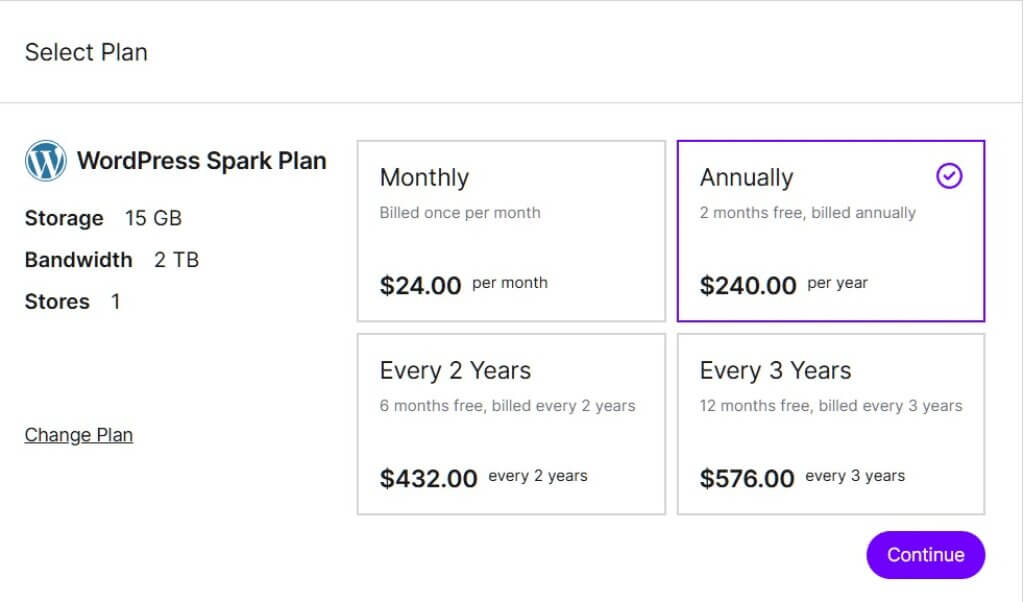This screenshot has height=602, width=1024.
Task: Choose the Every 2 Years plan
Action: pos(511,424)
